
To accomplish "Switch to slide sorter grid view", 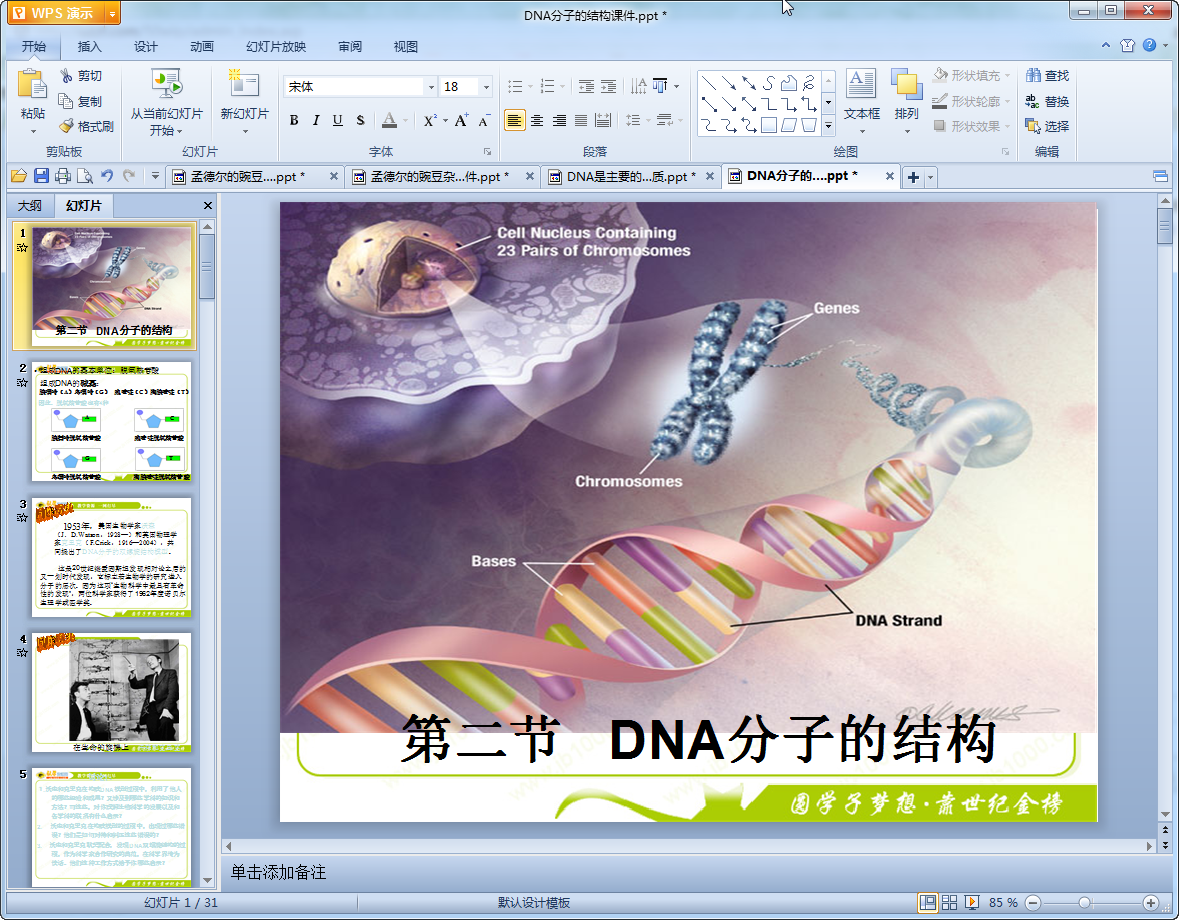I will [950, 902].
